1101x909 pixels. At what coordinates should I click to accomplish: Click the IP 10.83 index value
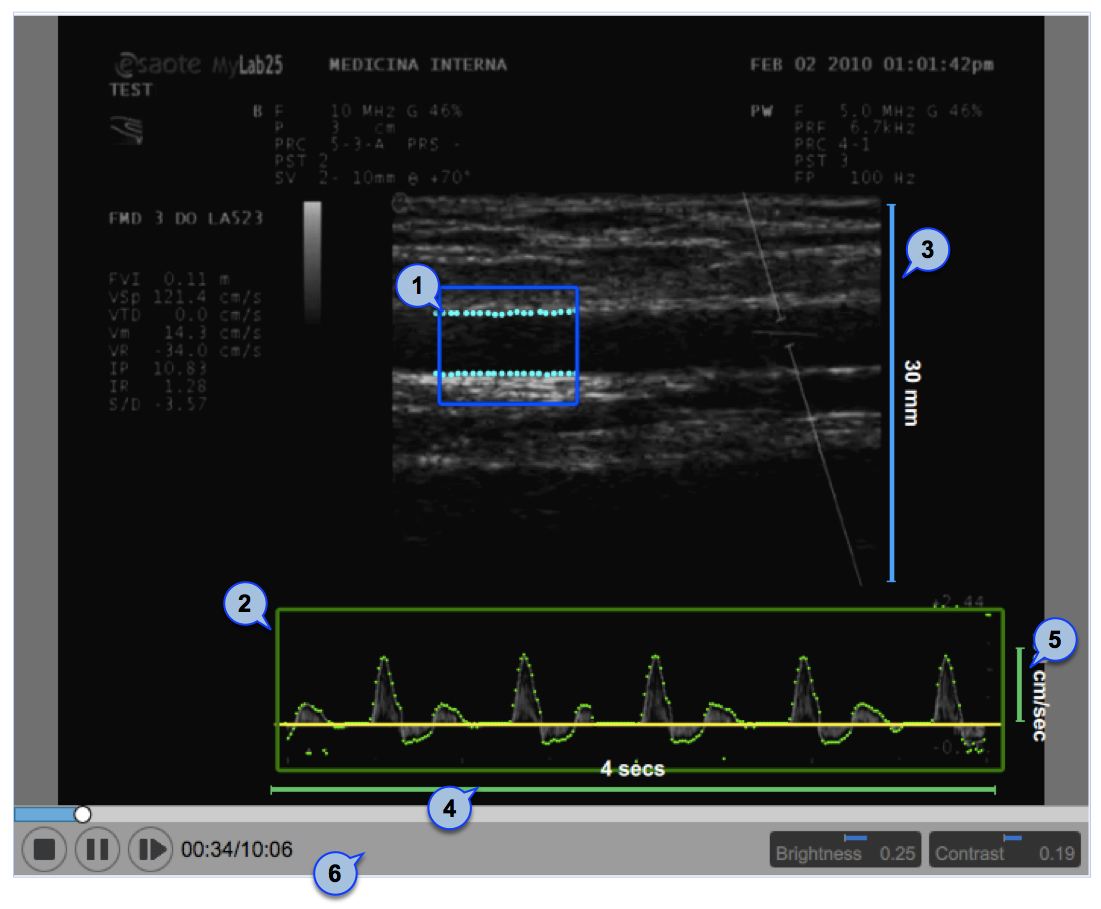[158, 369]
